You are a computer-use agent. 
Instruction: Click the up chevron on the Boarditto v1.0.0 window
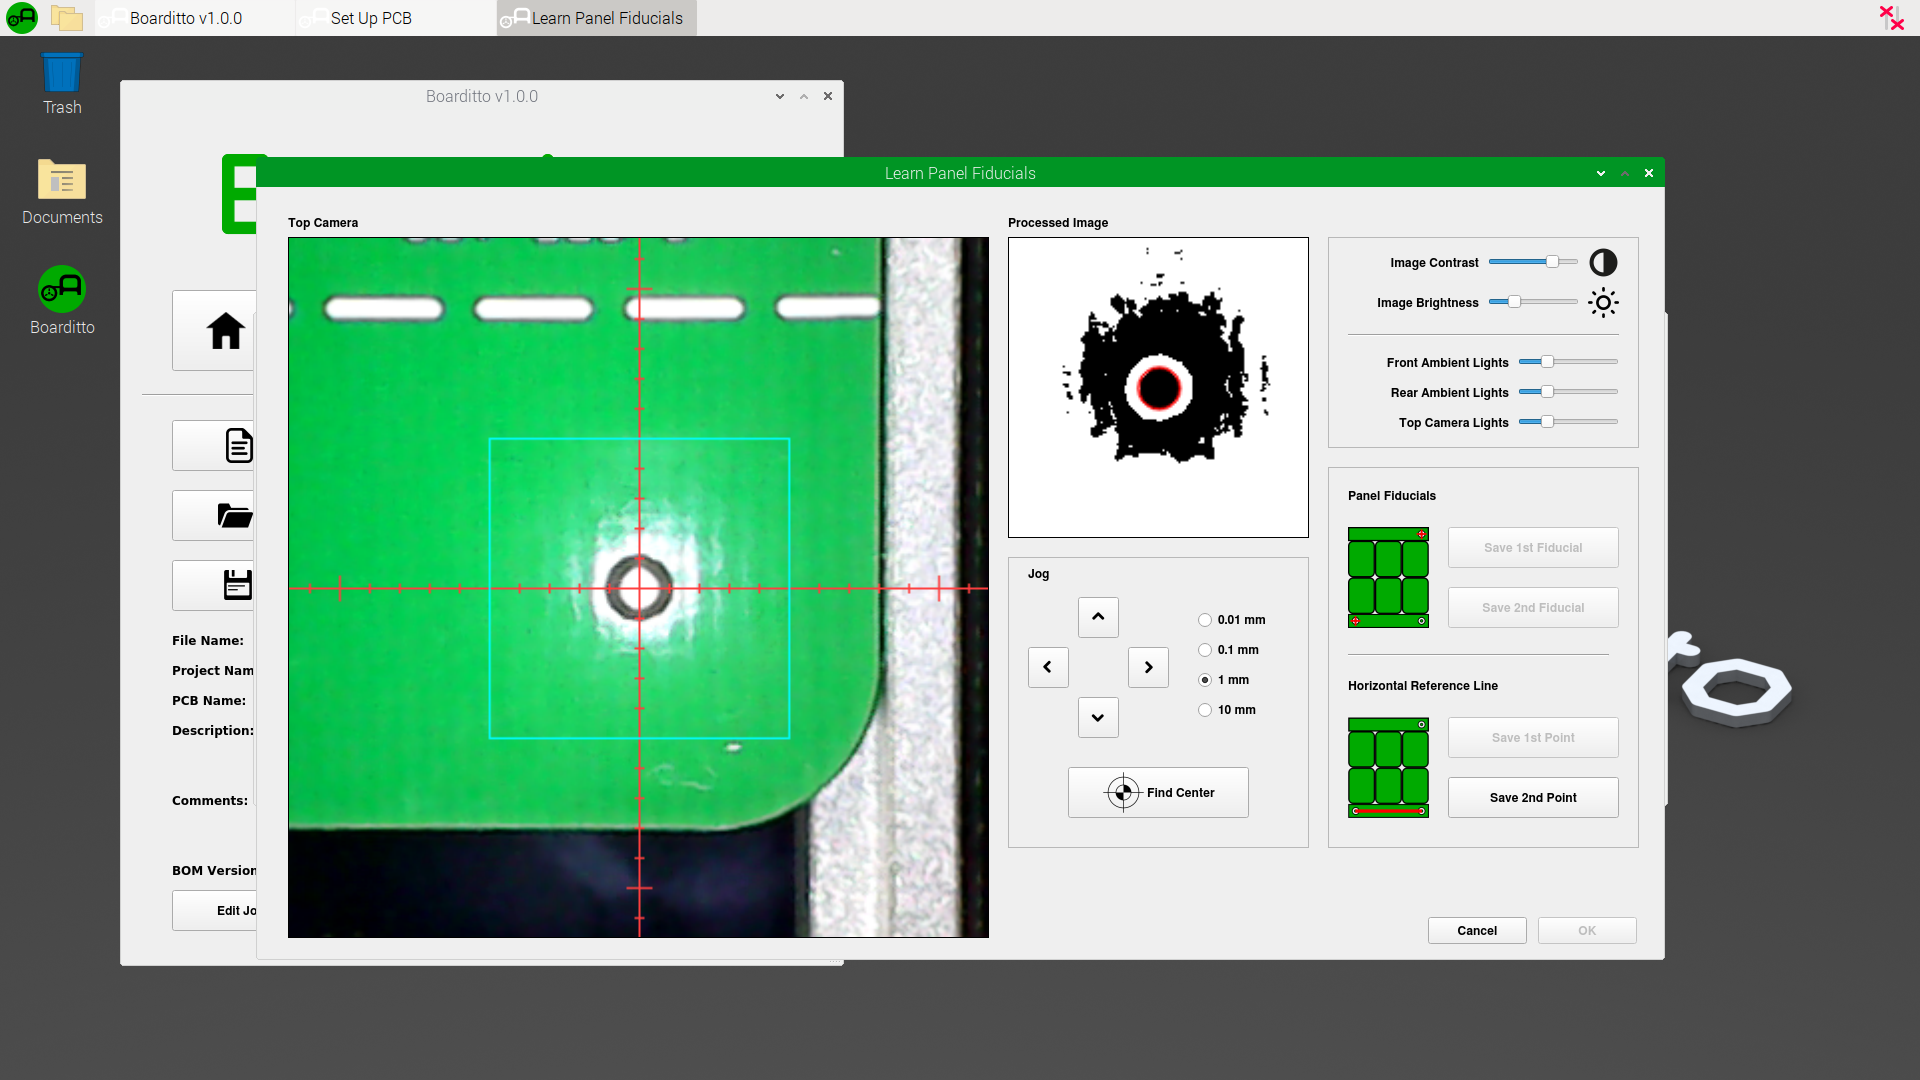804,97
